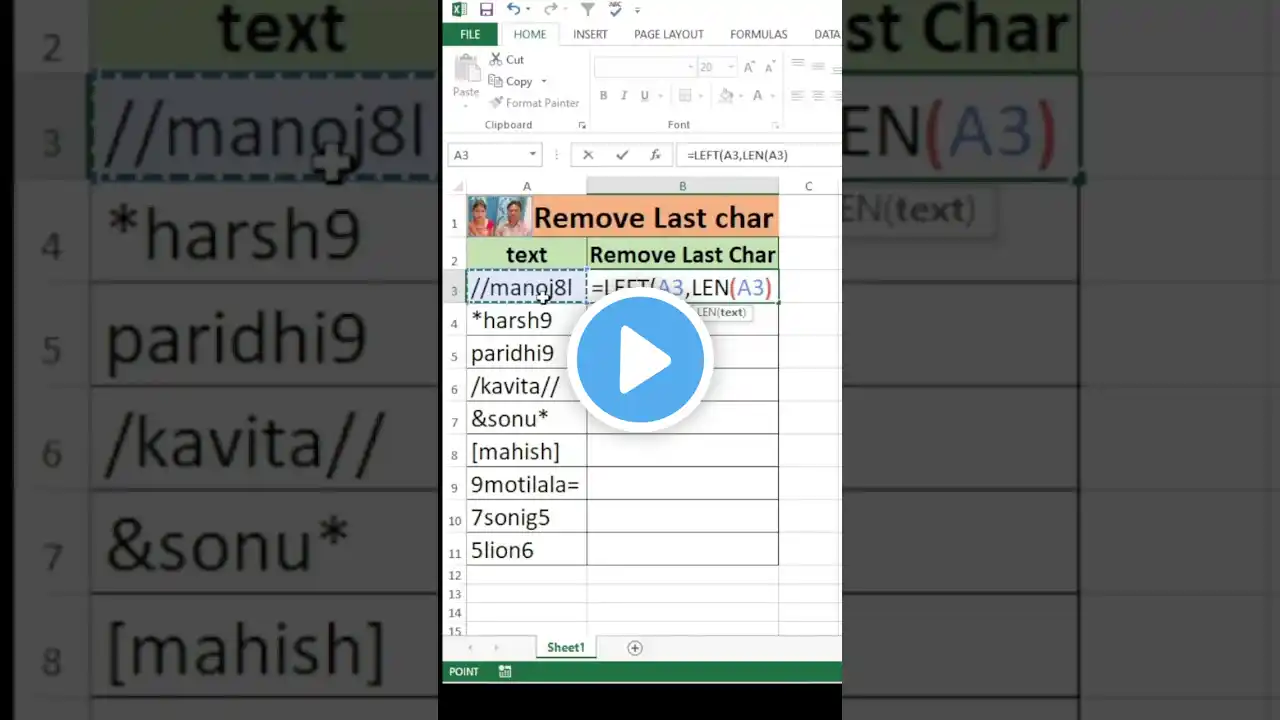This screenshot has height=720, width=1280.
Task: Select the Filter icon in quick access toolbar
Action: pyautogui.click(x=587, y=9)
